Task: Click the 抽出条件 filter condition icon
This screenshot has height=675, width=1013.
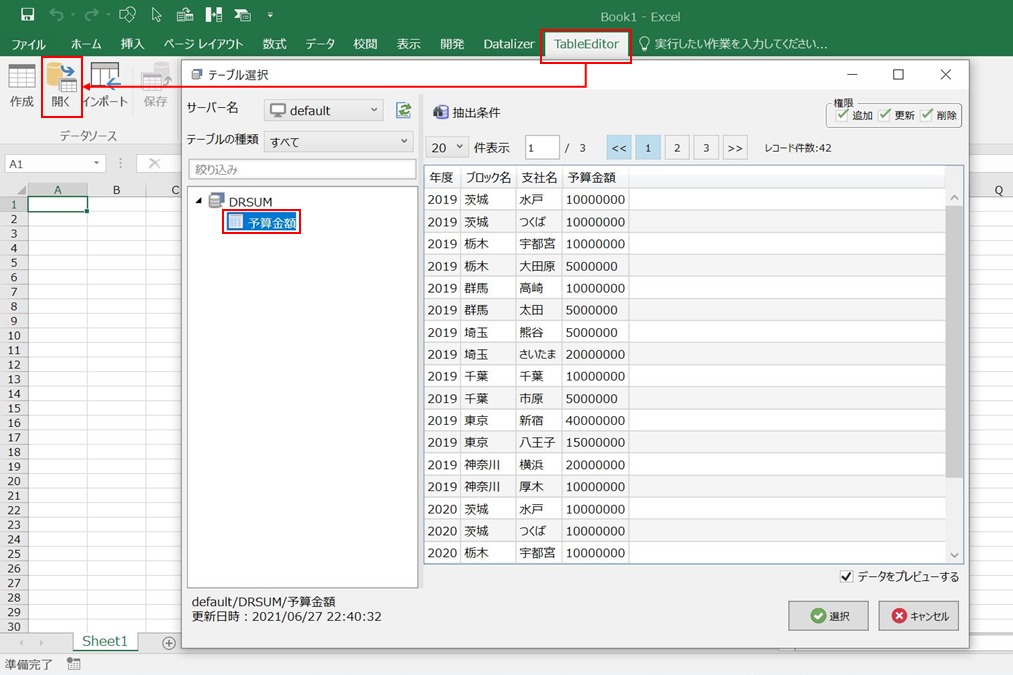Action: pos(440,112)
